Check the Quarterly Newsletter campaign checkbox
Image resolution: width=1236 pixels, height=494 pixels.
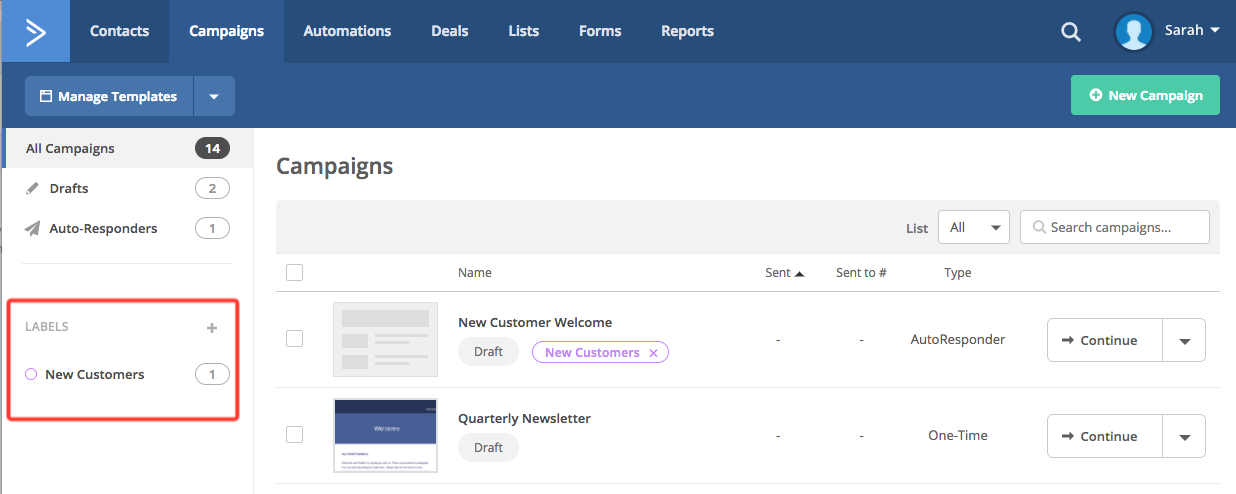294,434
